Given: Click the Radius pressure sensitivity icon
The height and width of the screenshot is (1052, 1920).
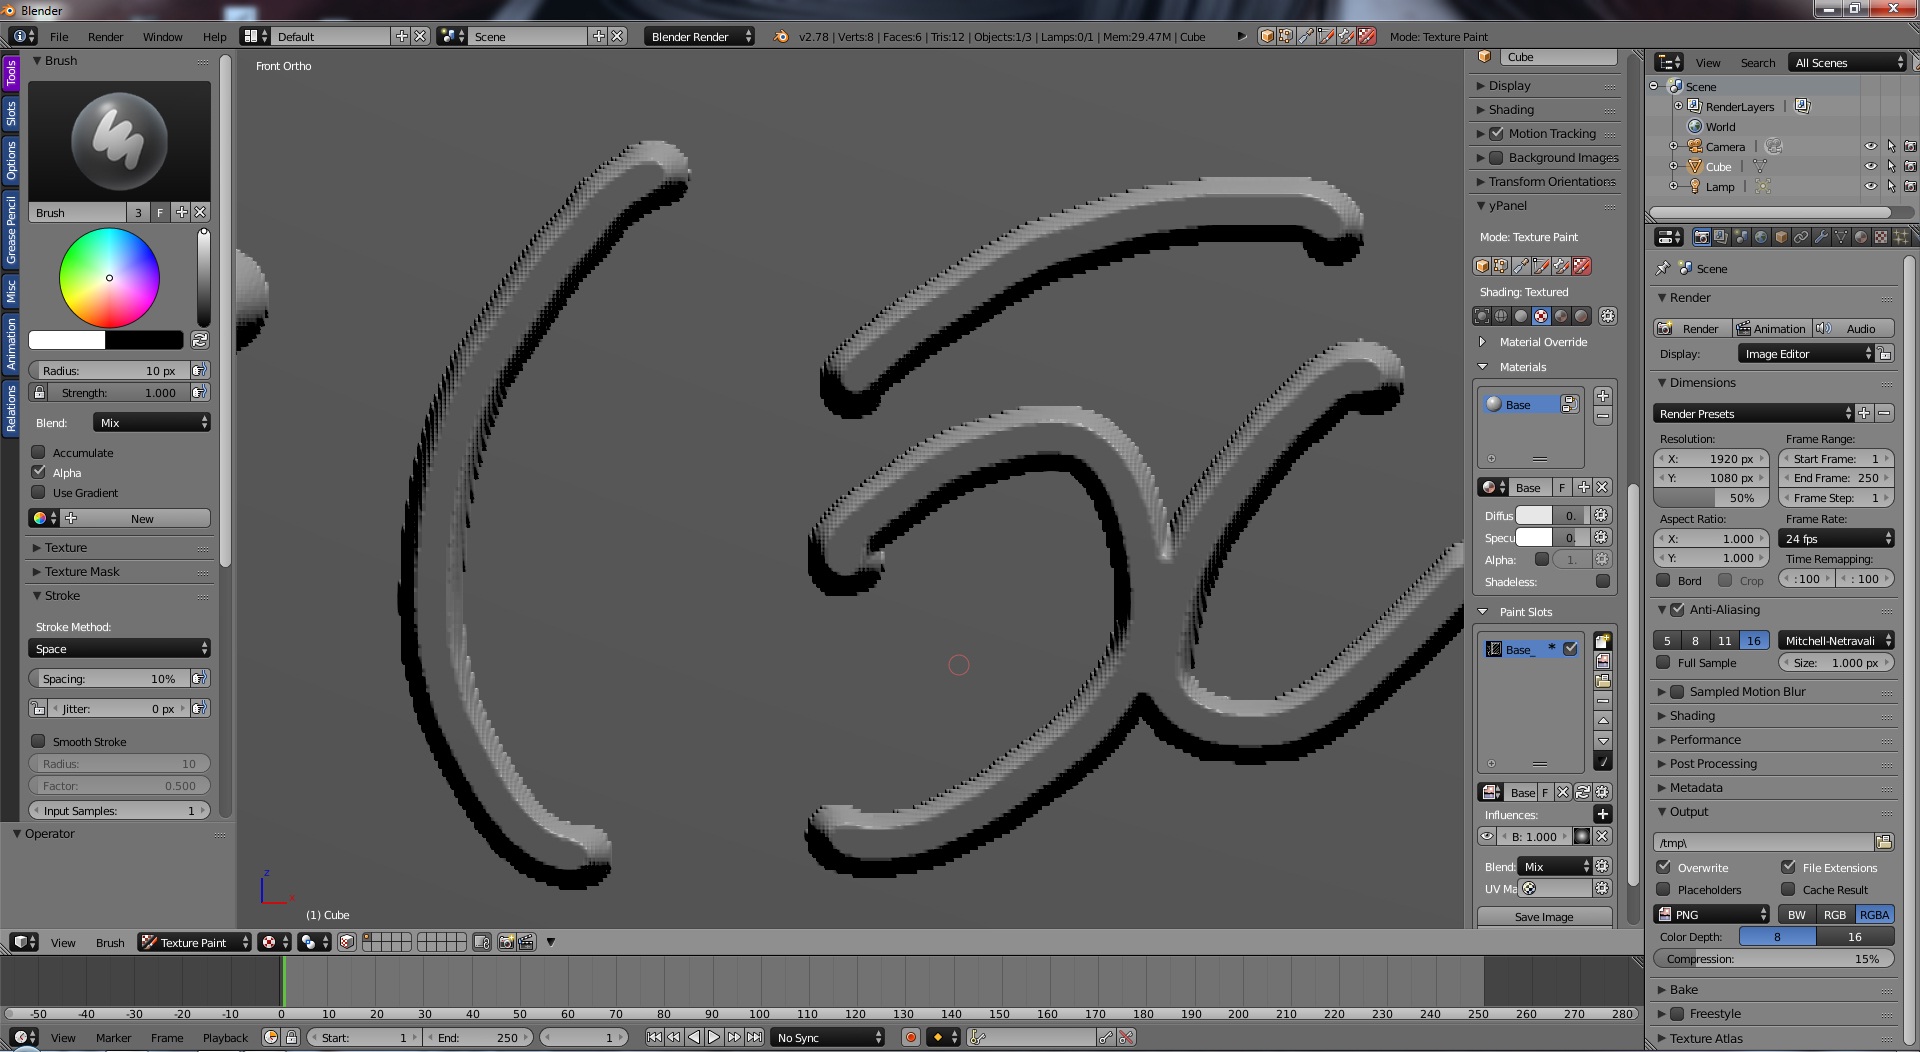Looking at the screenshot, I should (x=200, y=370).
